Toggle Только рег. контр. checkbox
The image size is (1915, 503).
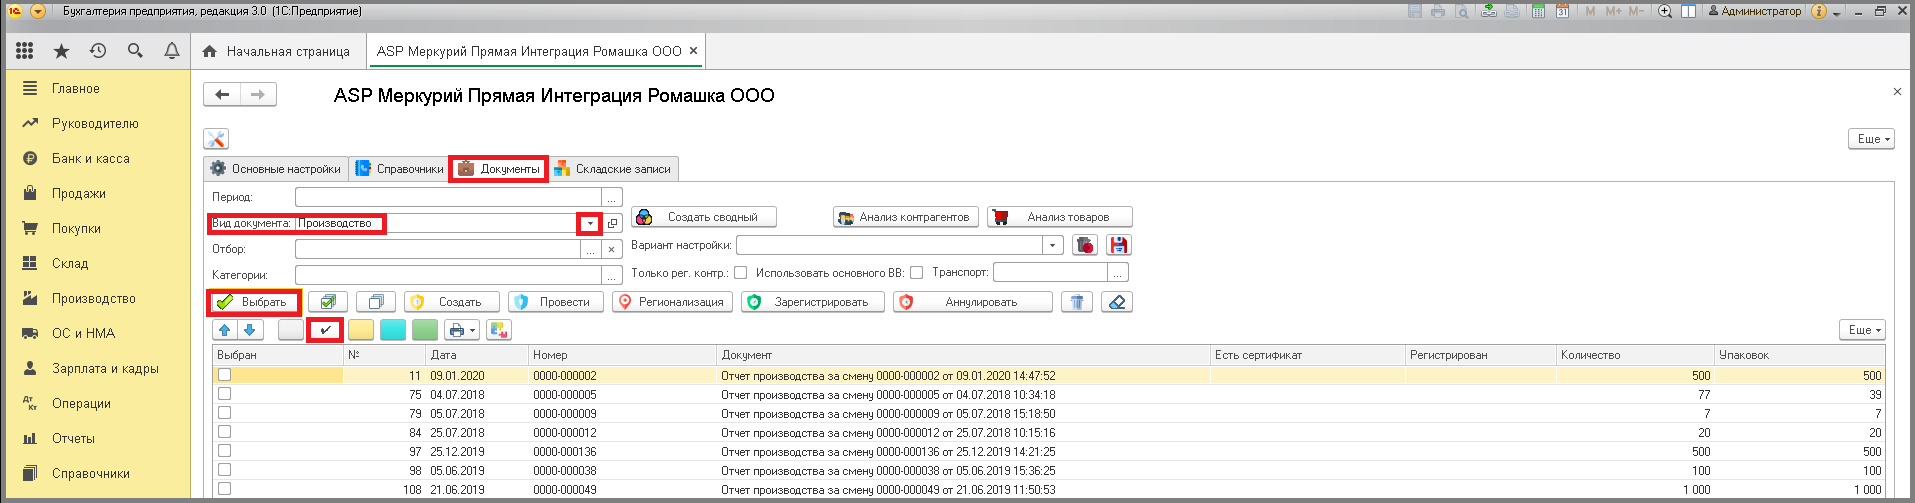tap(741, 272)
